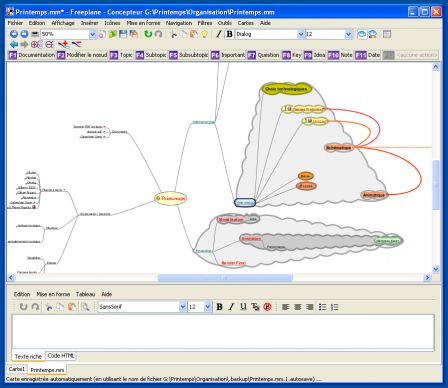The image size is (448, 388).
Task: Click the previous map round arrow icon
Action: (x=14, y=34)
